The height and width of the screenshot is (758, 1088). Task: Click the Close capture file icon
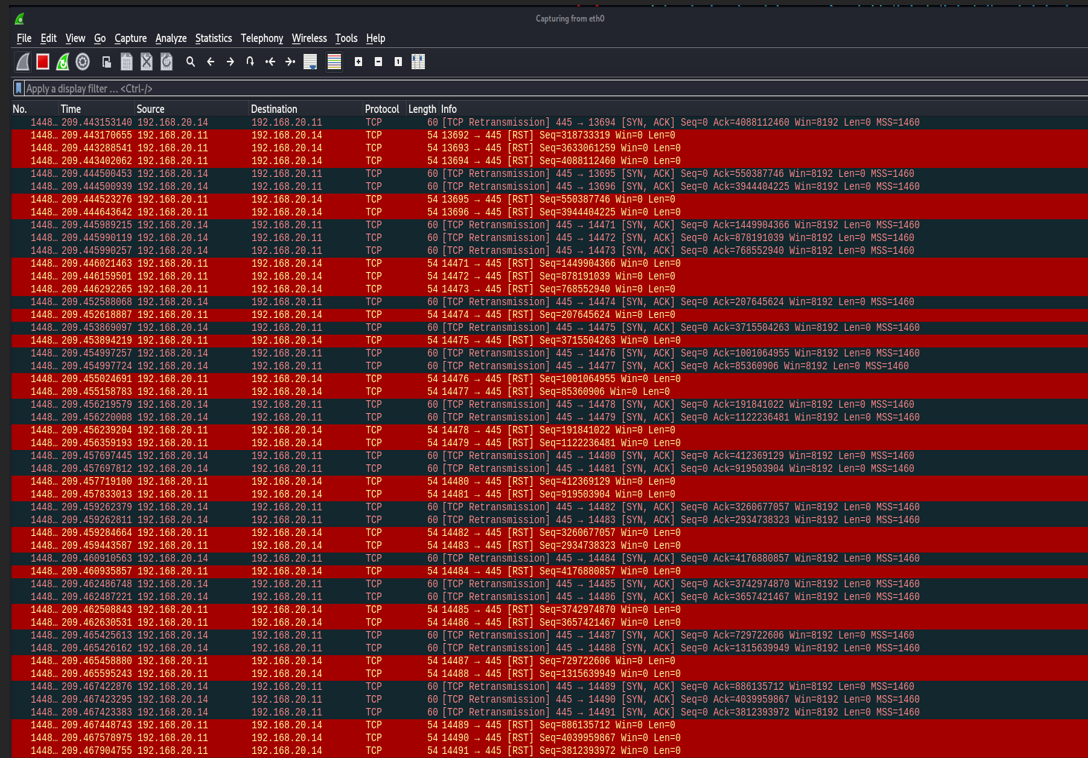146,61
